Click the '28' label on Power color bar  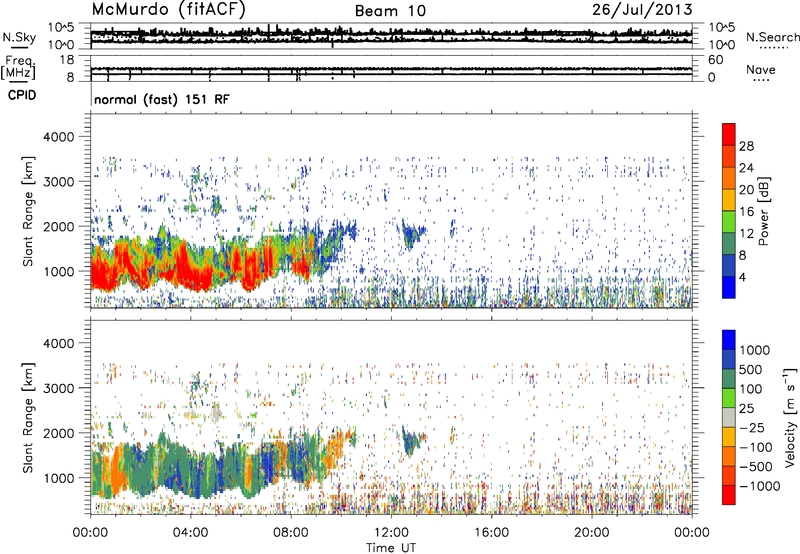(x=746, y=146)
